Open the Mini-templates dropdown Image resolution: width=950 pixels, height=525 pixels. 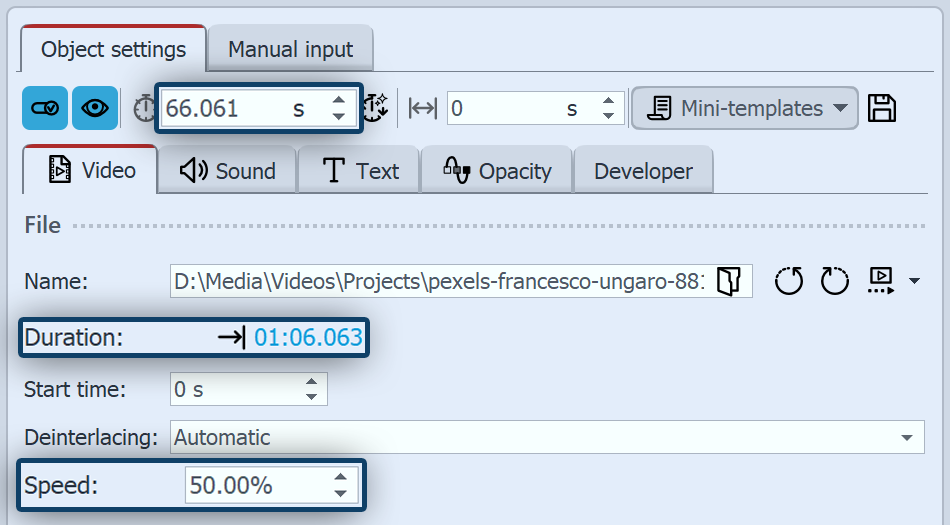tap(744, 108)
